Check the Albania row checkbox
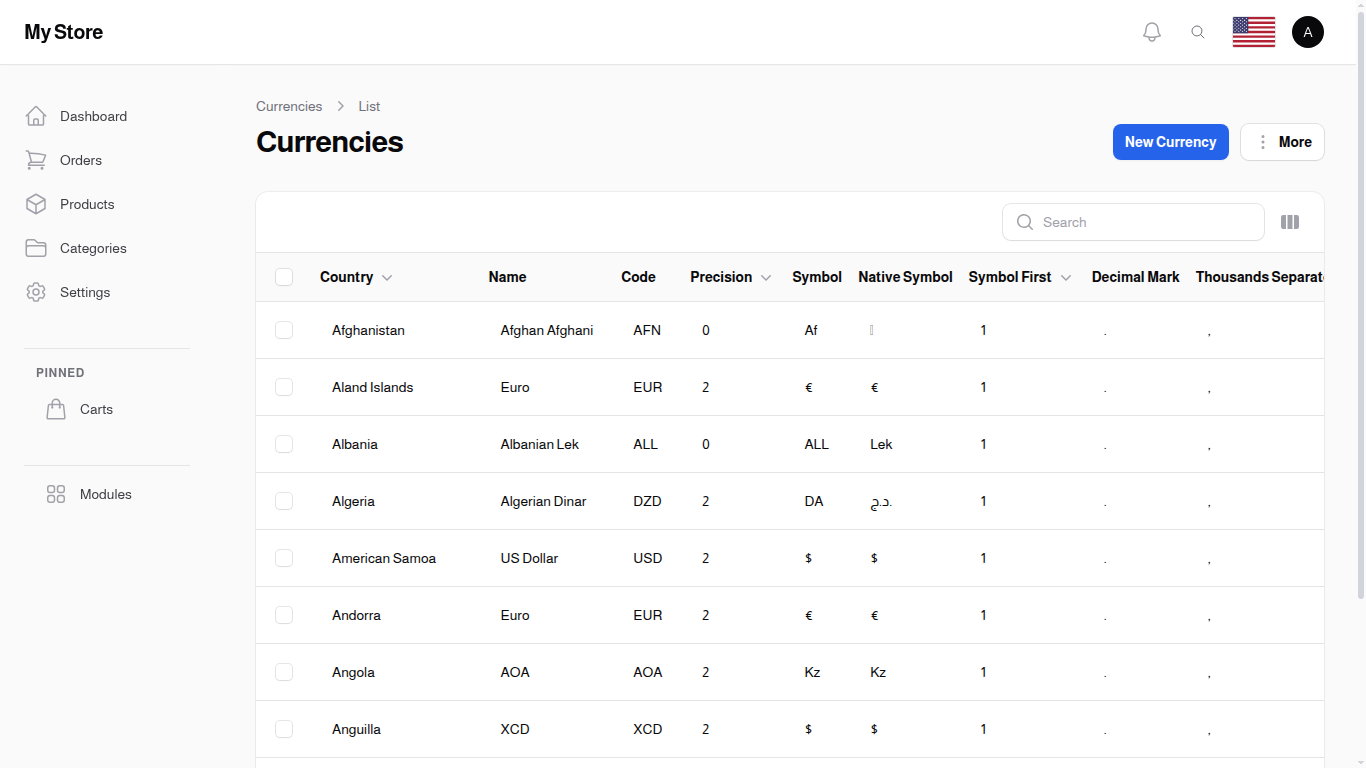1366x768 pixels. coord(284,444)
